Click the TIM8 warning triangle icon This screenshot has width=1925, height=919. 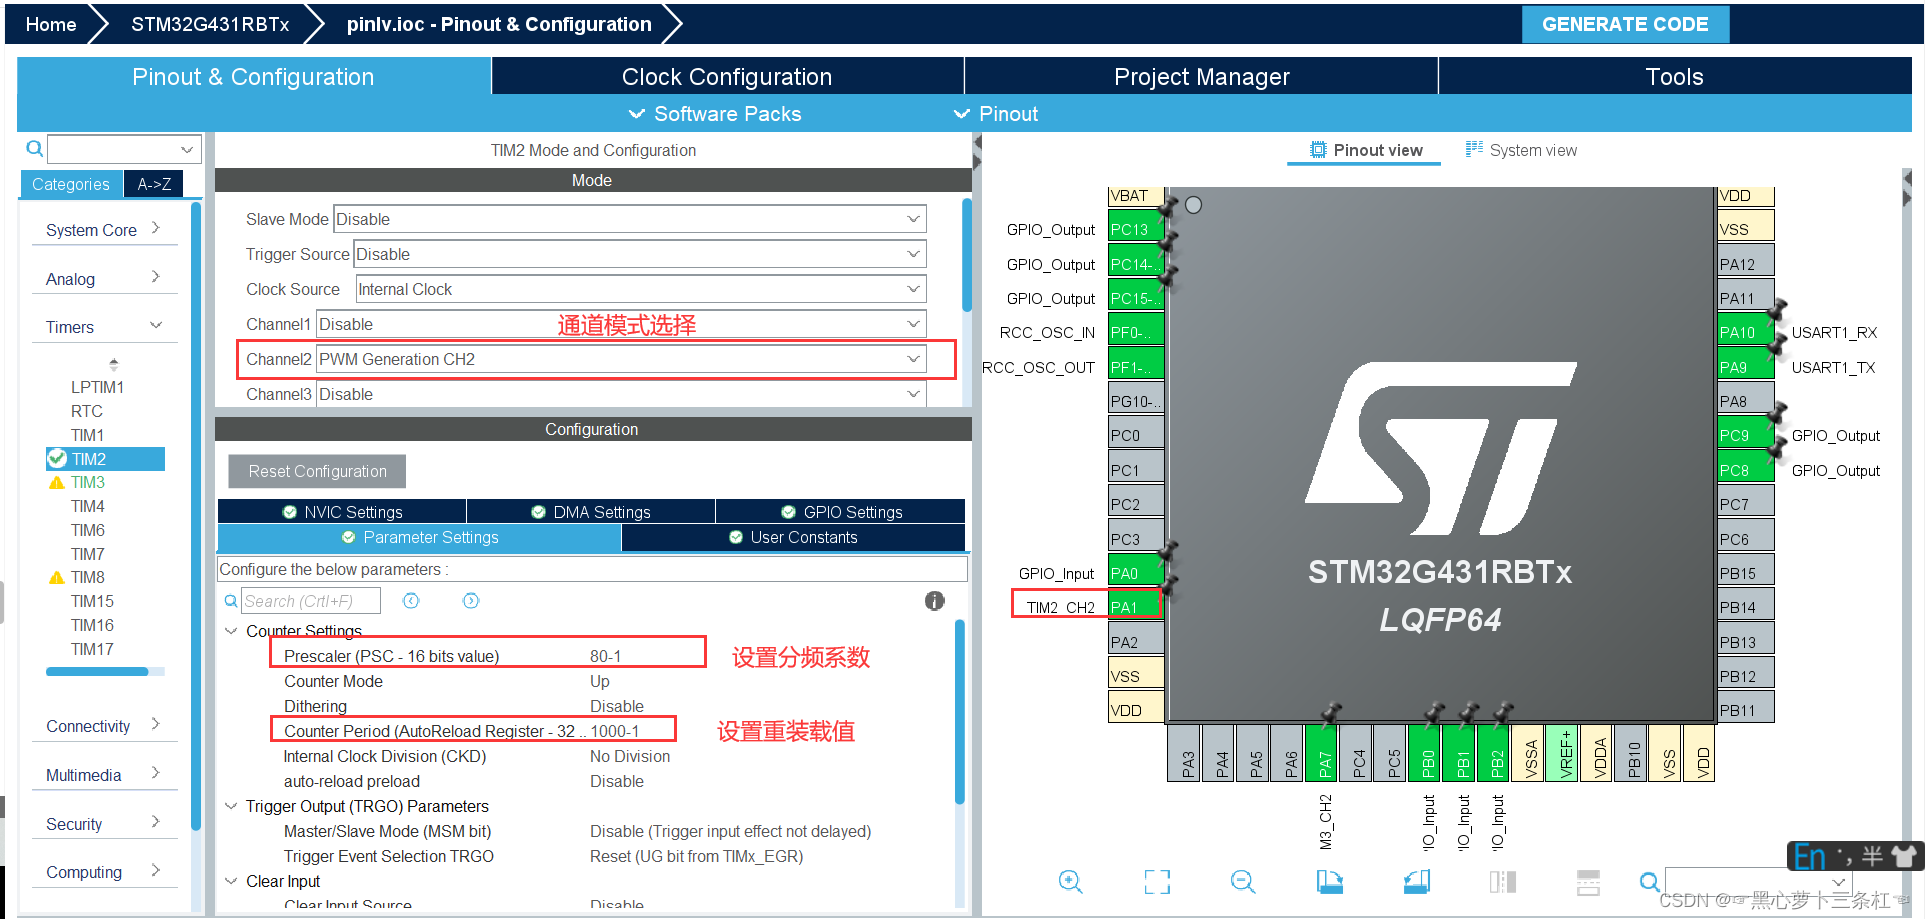57,578
